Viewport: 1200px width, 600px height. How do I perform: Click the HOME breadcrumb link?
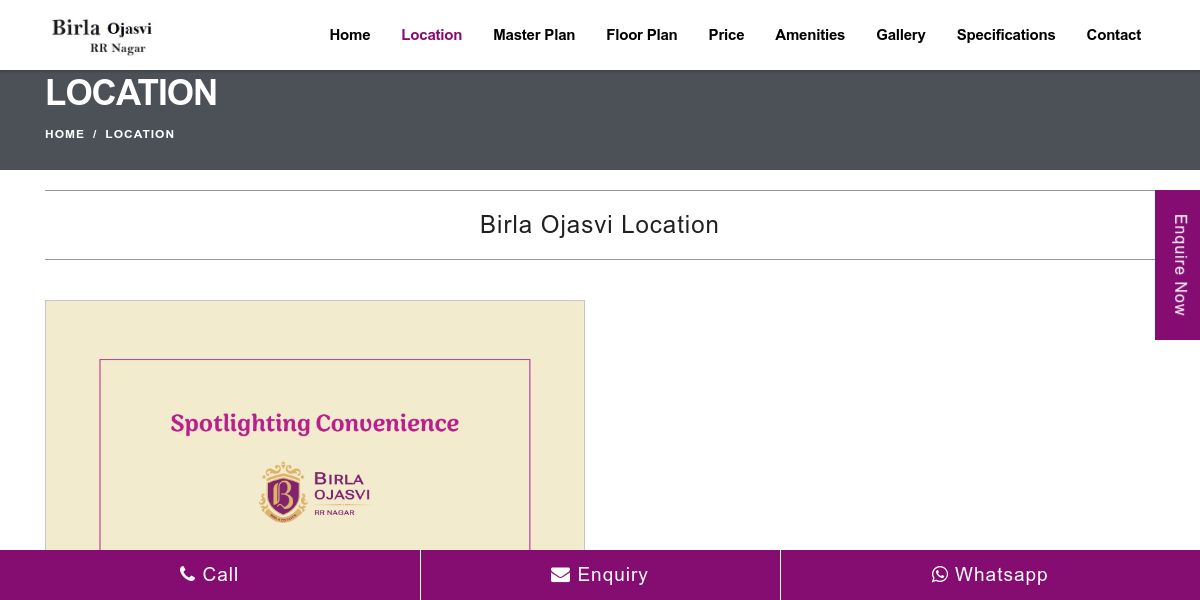tap(65, 134)
